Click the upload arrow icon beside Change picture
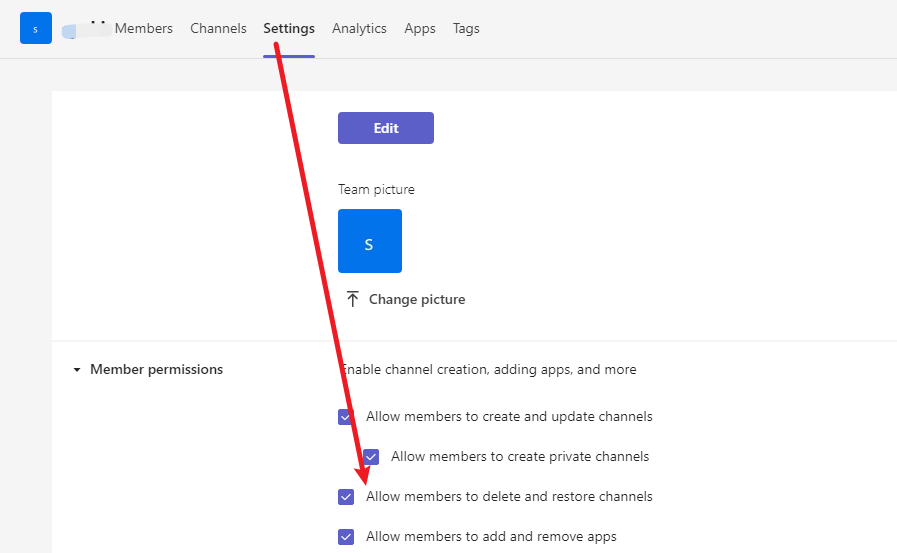 tap(352, 299)
